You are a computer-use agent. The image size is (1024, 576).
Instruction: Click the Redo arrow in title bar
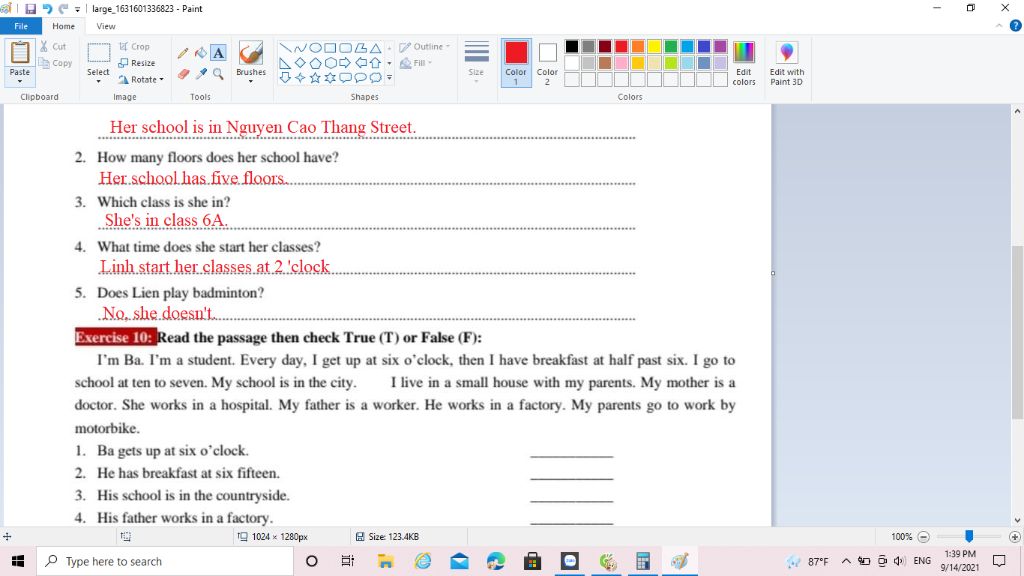[63, 8]
